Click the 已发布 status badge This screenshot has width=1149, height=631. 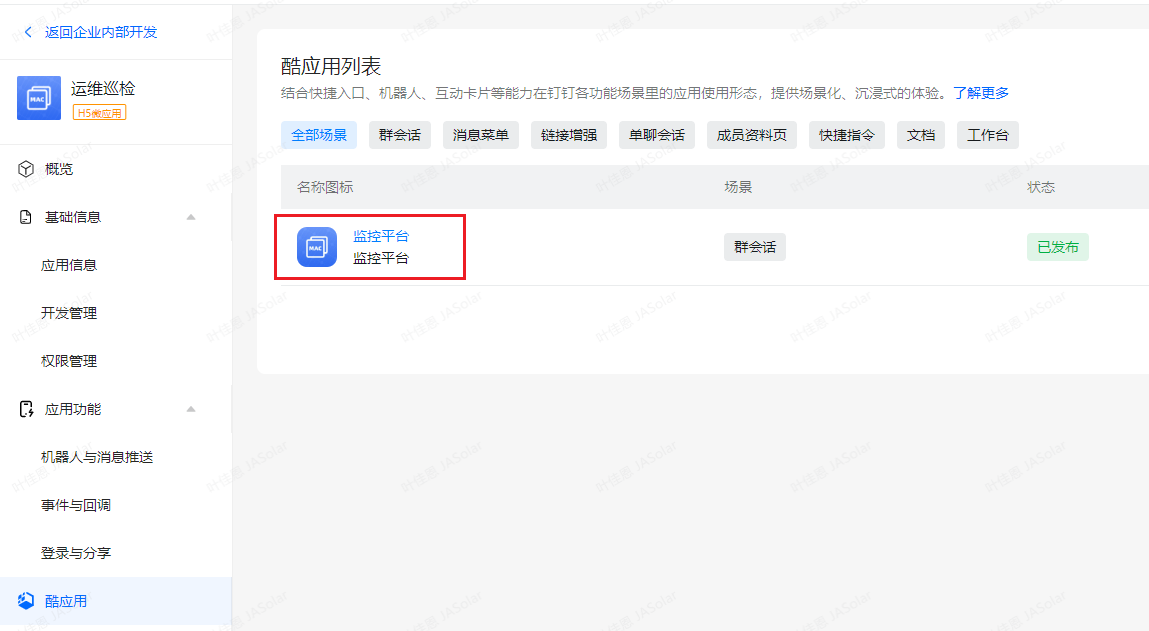pos(1057,247)
